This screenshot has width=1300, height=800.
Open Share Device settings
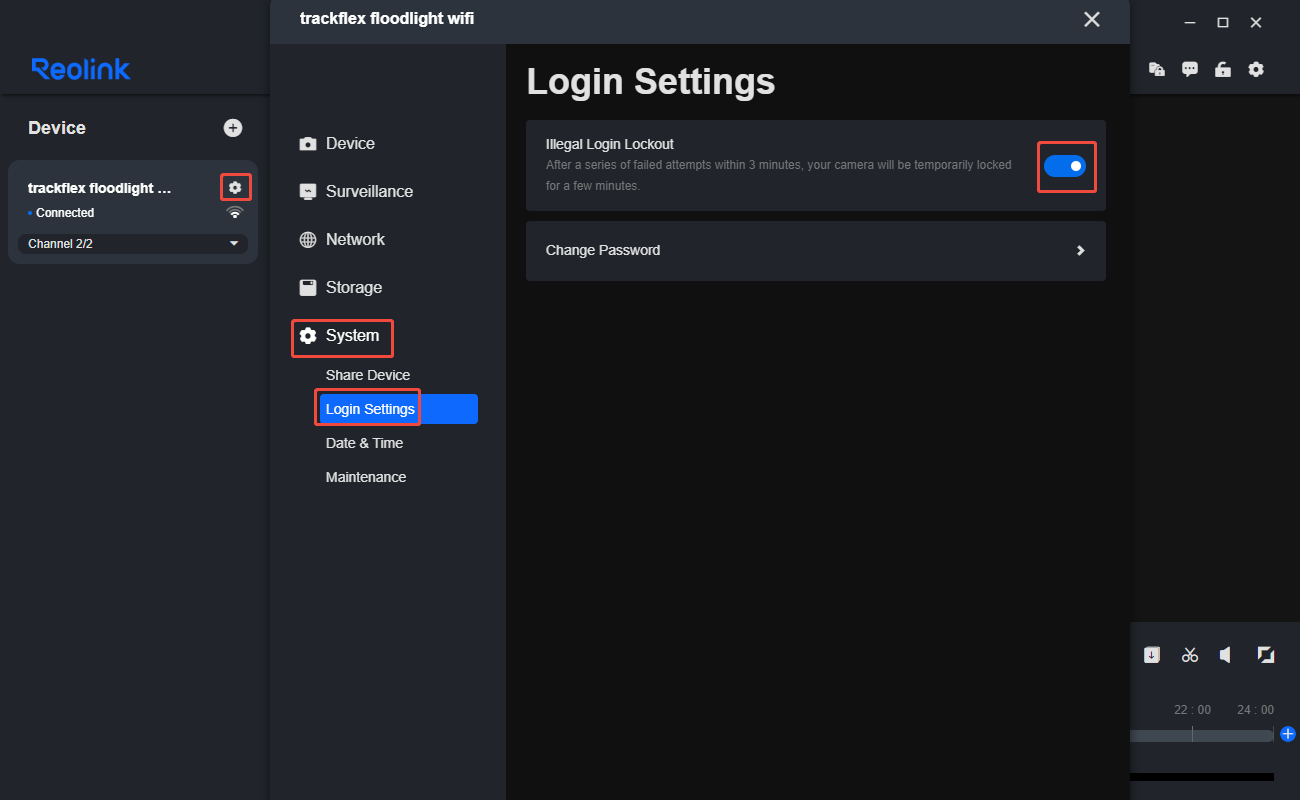[x=367, y=374]
